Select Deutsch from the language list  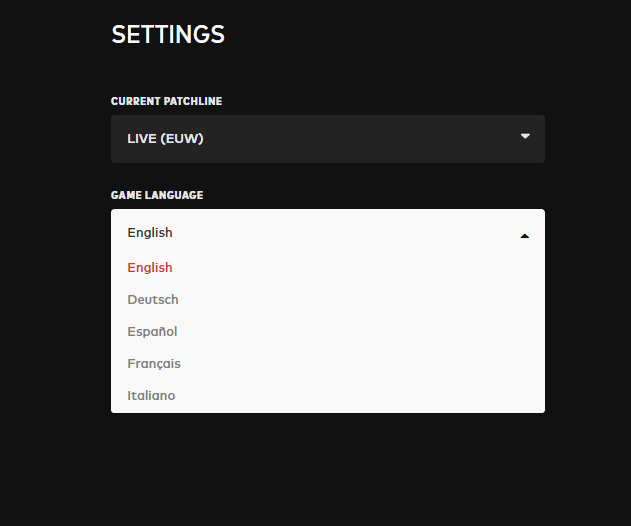[x=153, y=300]
